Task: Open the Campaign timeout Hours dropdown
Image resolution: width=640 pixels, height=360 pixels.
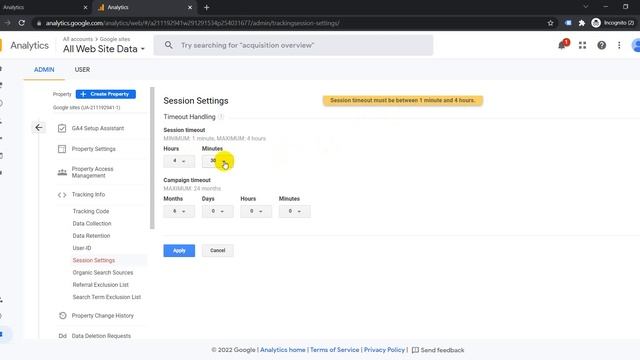Action: (x=256, y=211)
